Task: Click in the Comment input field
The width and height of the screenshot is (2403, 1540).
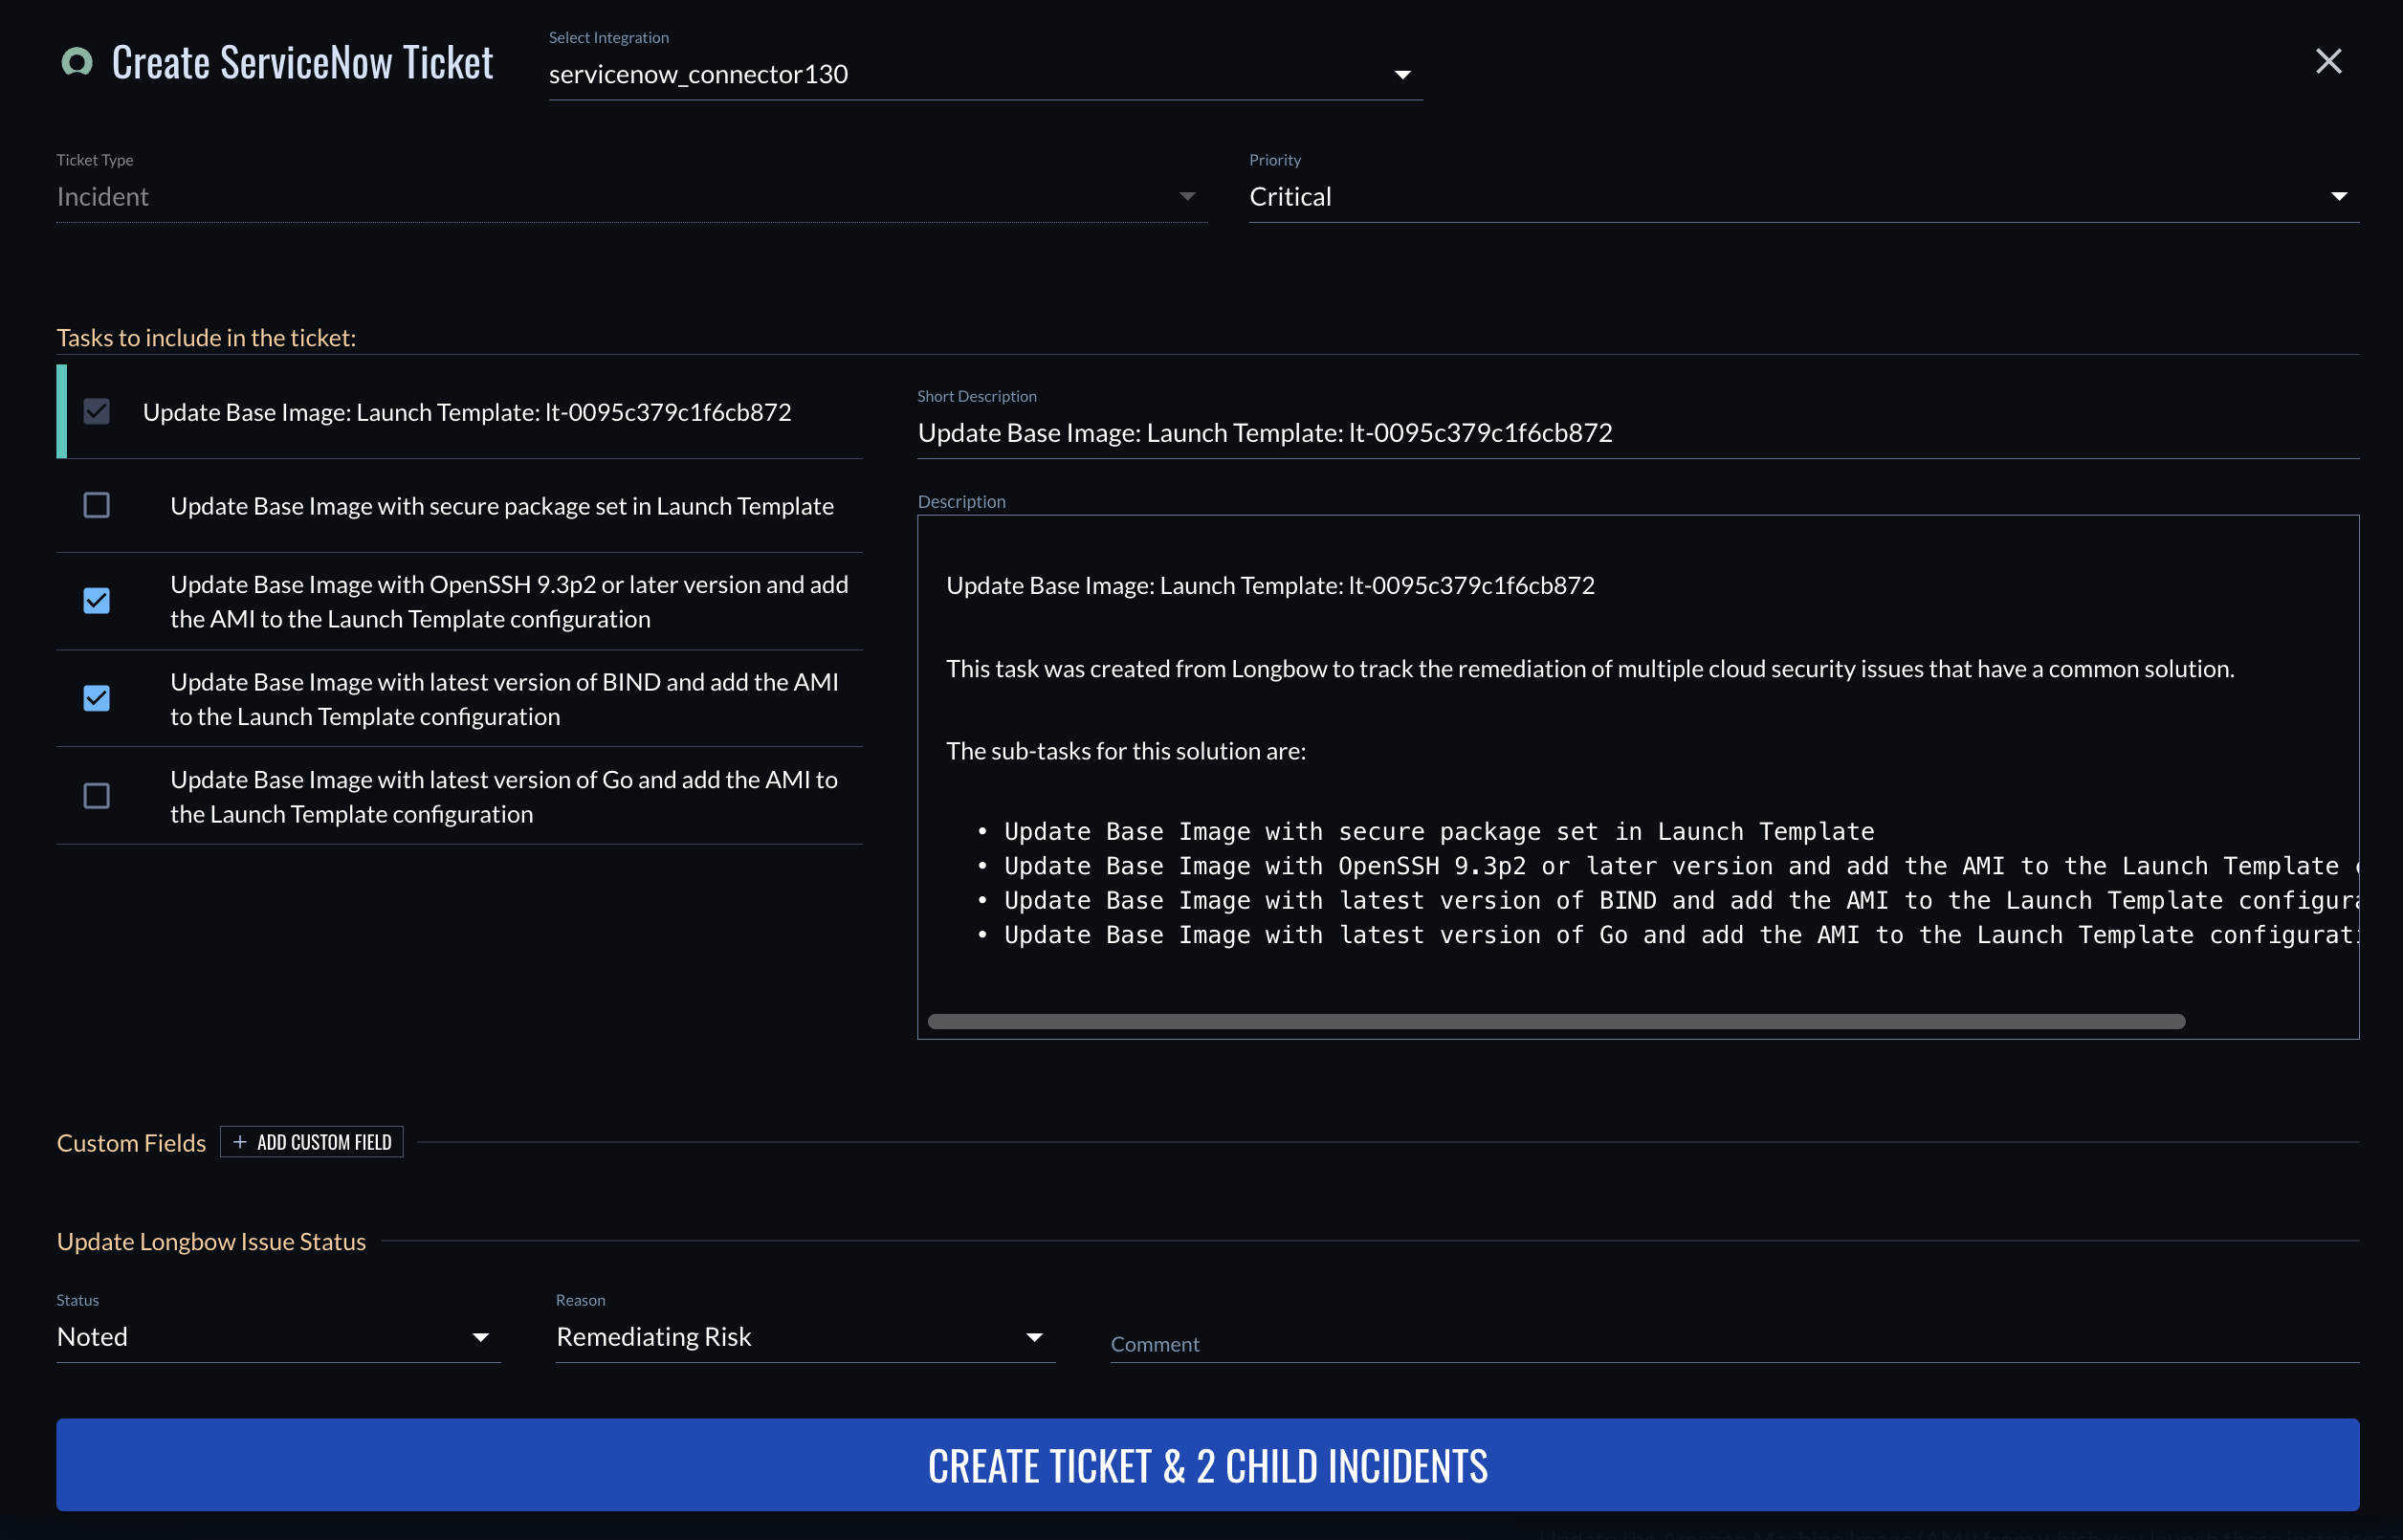Action: pos(1734,1343)
